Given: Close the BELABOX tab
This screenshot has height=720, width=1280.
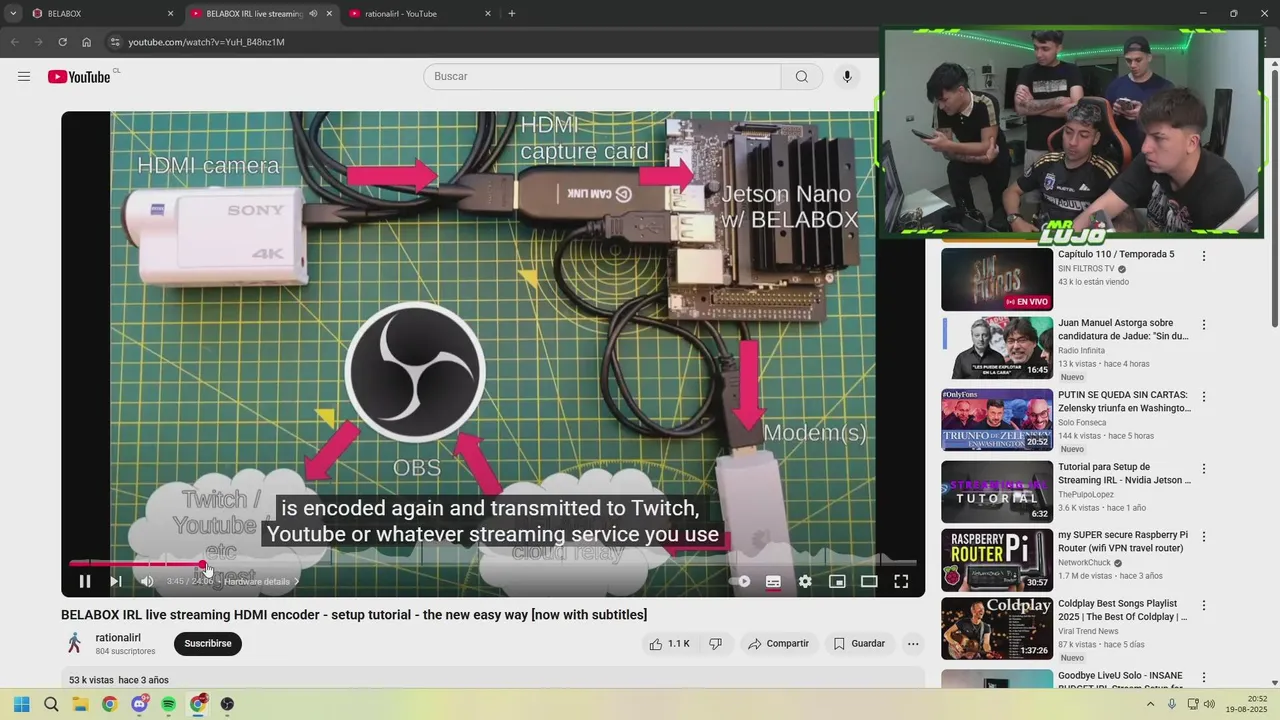Looking at the screenshot, I should point(170,14).
